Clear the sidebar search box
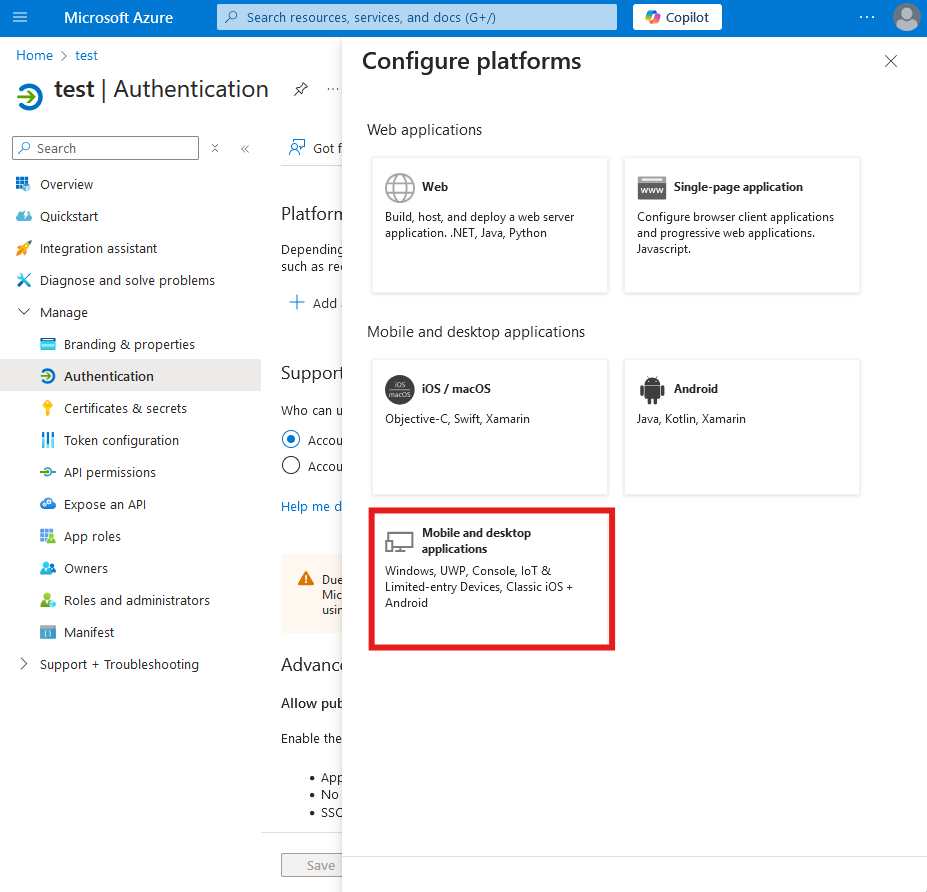 pos(214,148)
